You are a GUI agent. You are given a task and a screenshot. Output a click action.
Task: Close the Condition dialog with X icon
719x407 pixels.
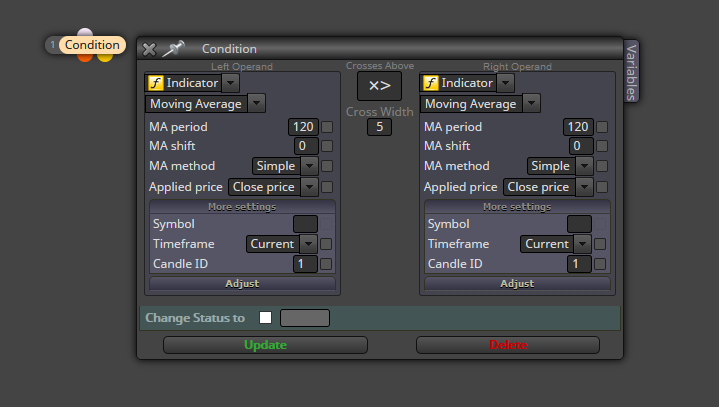pos(149,49)
